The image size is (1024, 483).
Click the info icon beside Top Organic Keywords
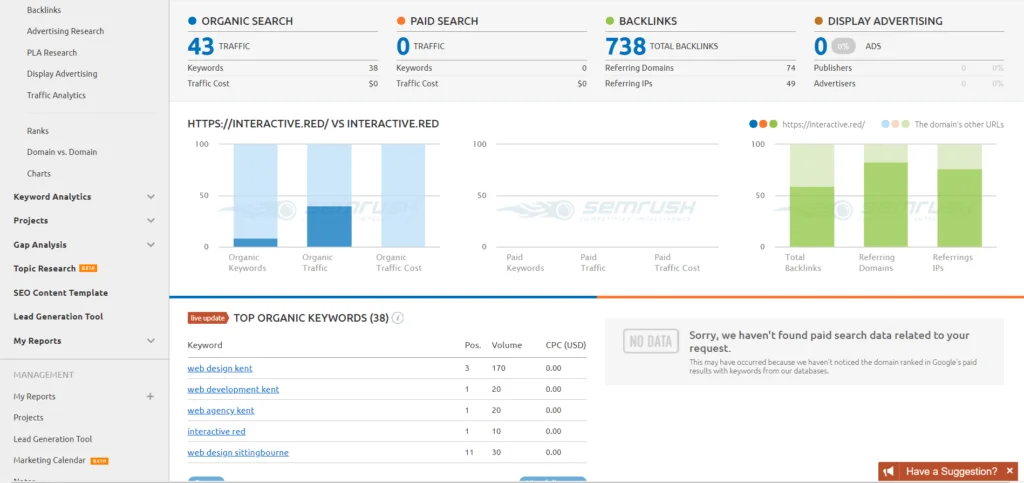(x=398, y=319)
